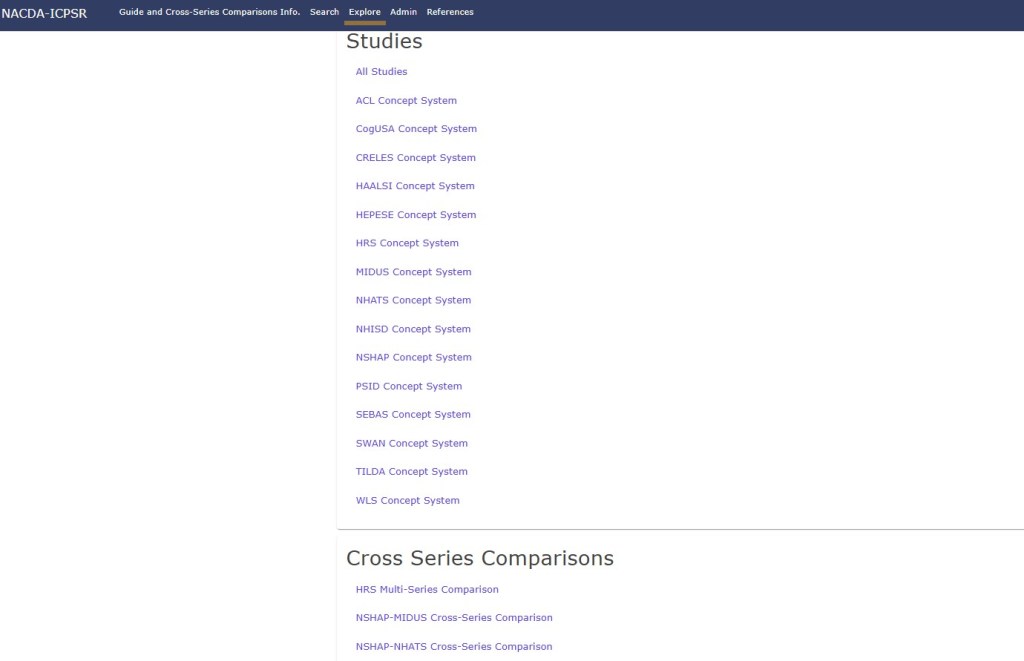The height and width of the screenshot is (661, 1024).
Task: Select TILDA Concept System
Action: coord(411,472)
